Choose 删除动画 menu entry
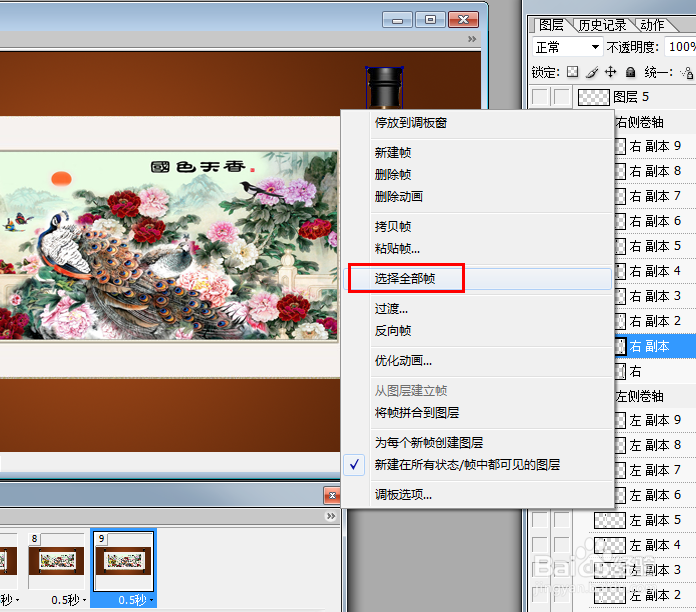This screenshot has width=696, height=612. tap(478, 197)
